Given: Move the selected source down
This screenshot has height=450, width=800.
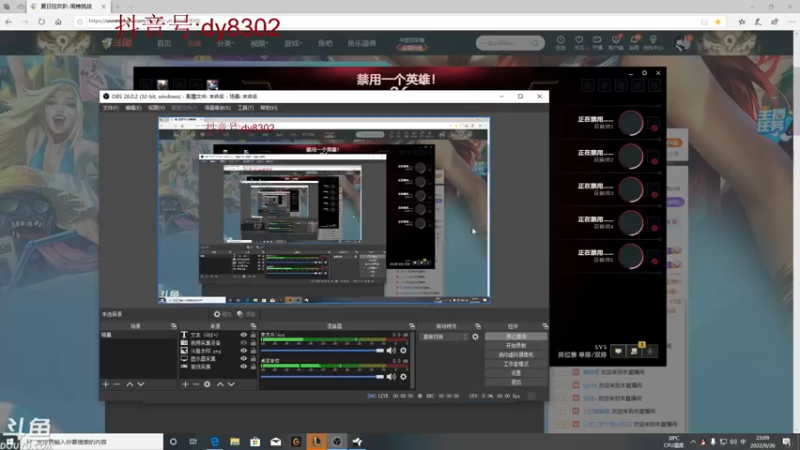Looking at the screenshot, I should tap(231, 384).
